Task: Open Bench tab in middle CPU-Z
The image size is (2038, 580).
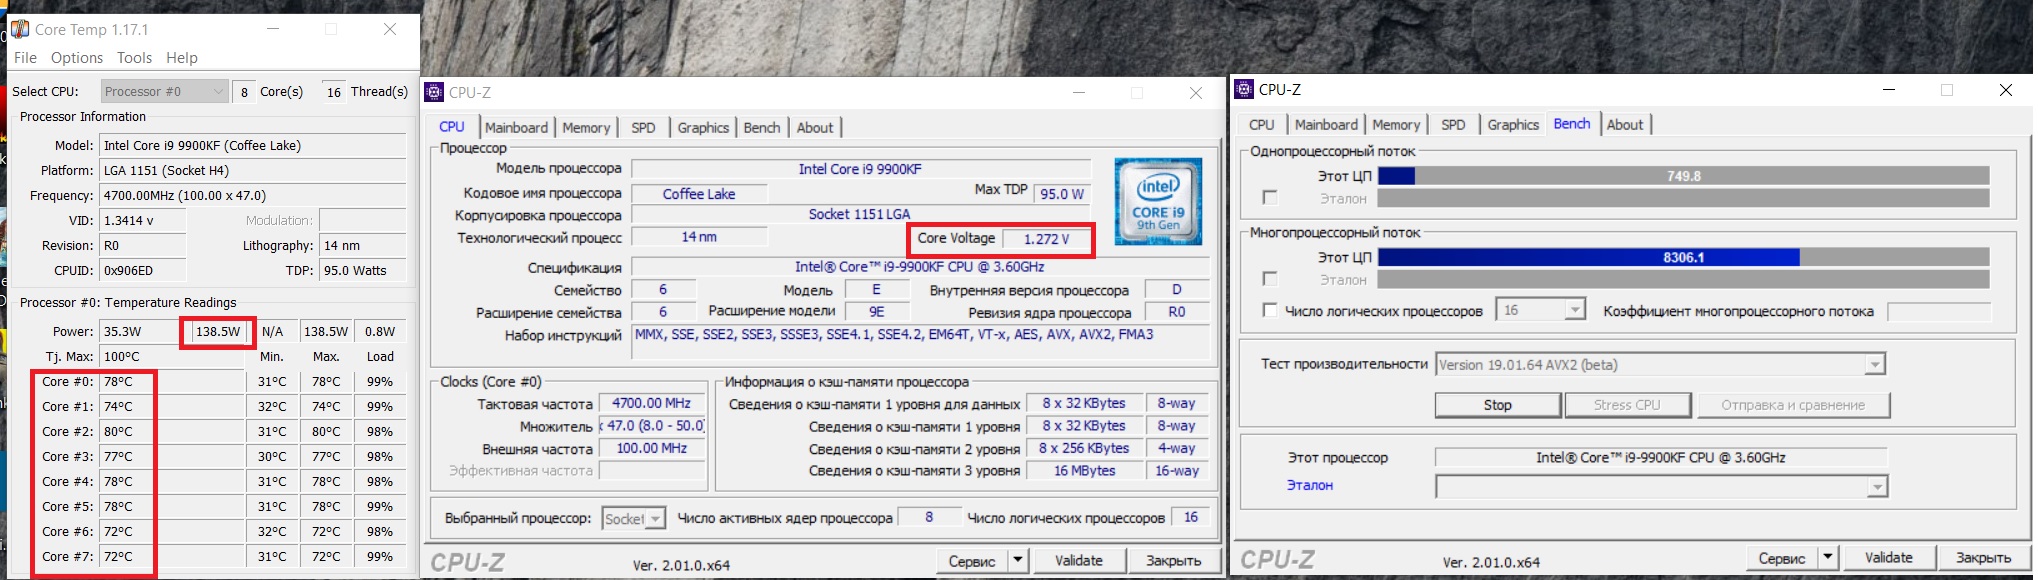Action: point(762,127)
